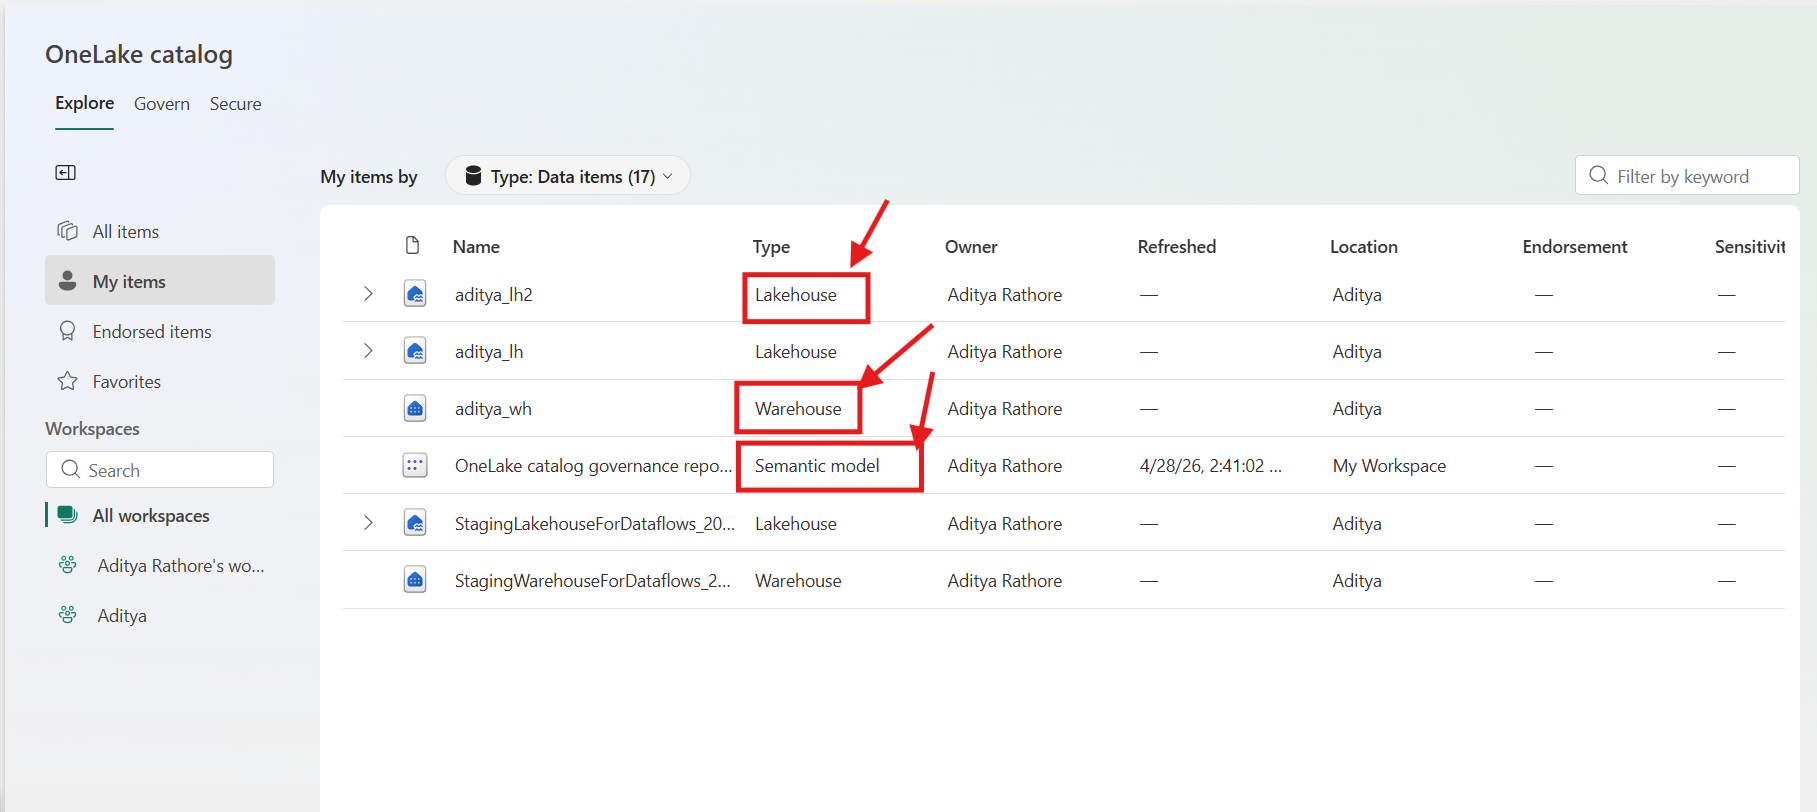Sort by the Owner column header
1817x812 pixels.
[971, 247]
